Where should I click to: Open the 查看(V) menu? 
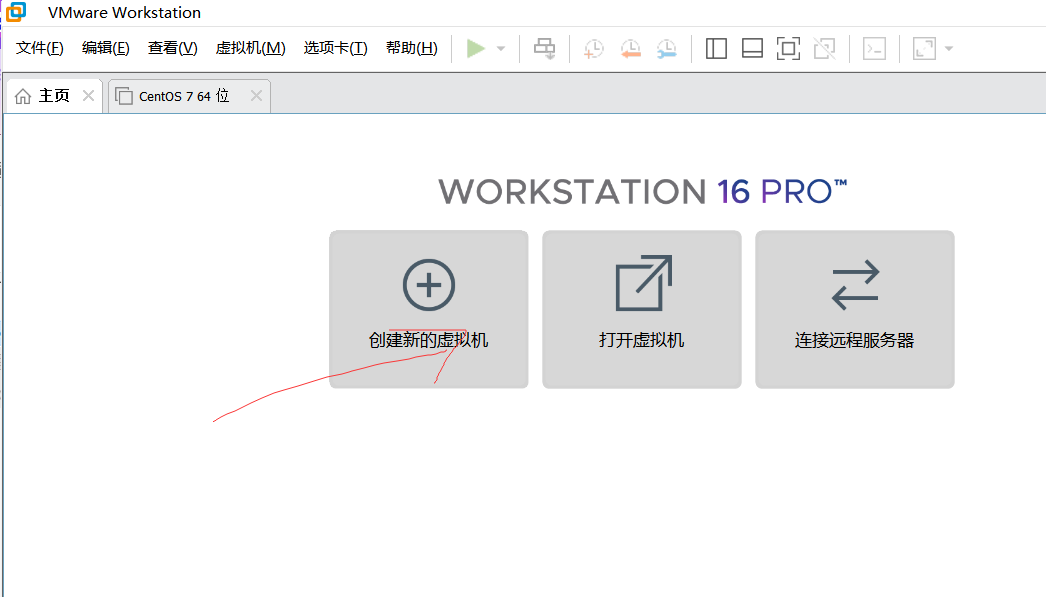[172, 48]
